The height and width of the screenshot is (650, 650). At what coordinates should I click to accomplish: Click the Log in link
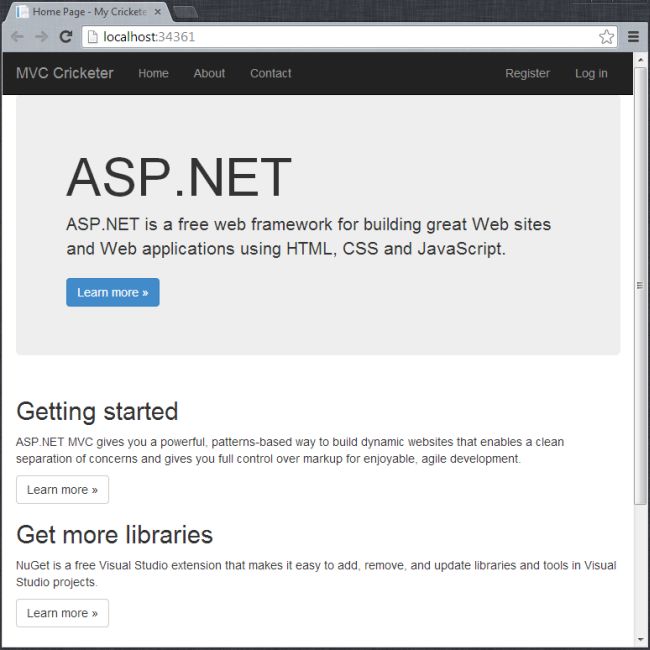(x=591, y=73)
